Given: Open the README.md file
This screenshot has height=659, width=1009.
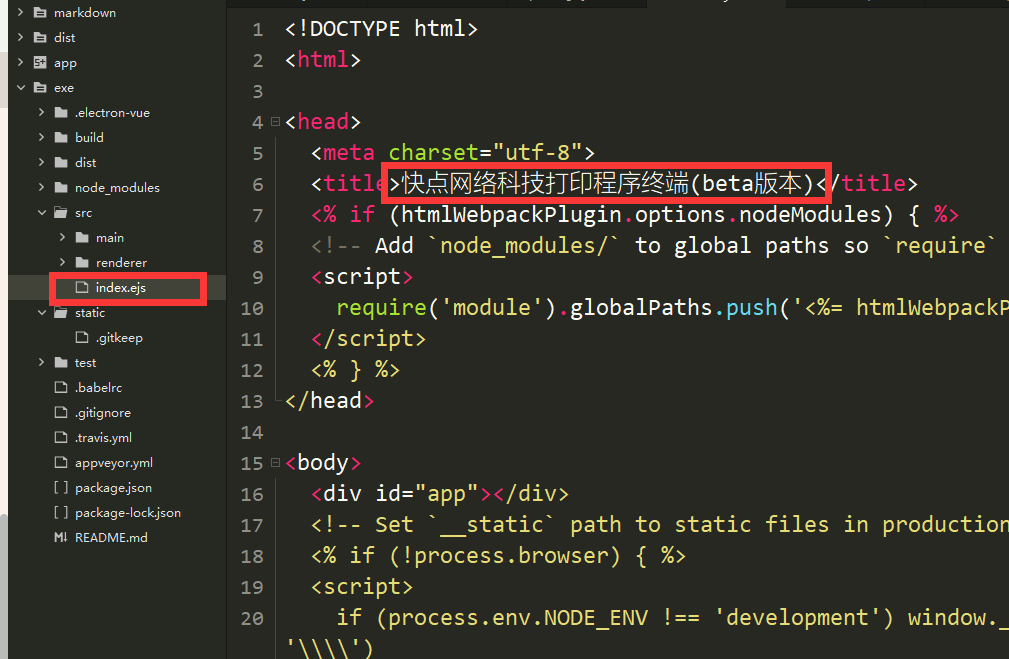Looking at the screenshot, I should pos(111,537).
